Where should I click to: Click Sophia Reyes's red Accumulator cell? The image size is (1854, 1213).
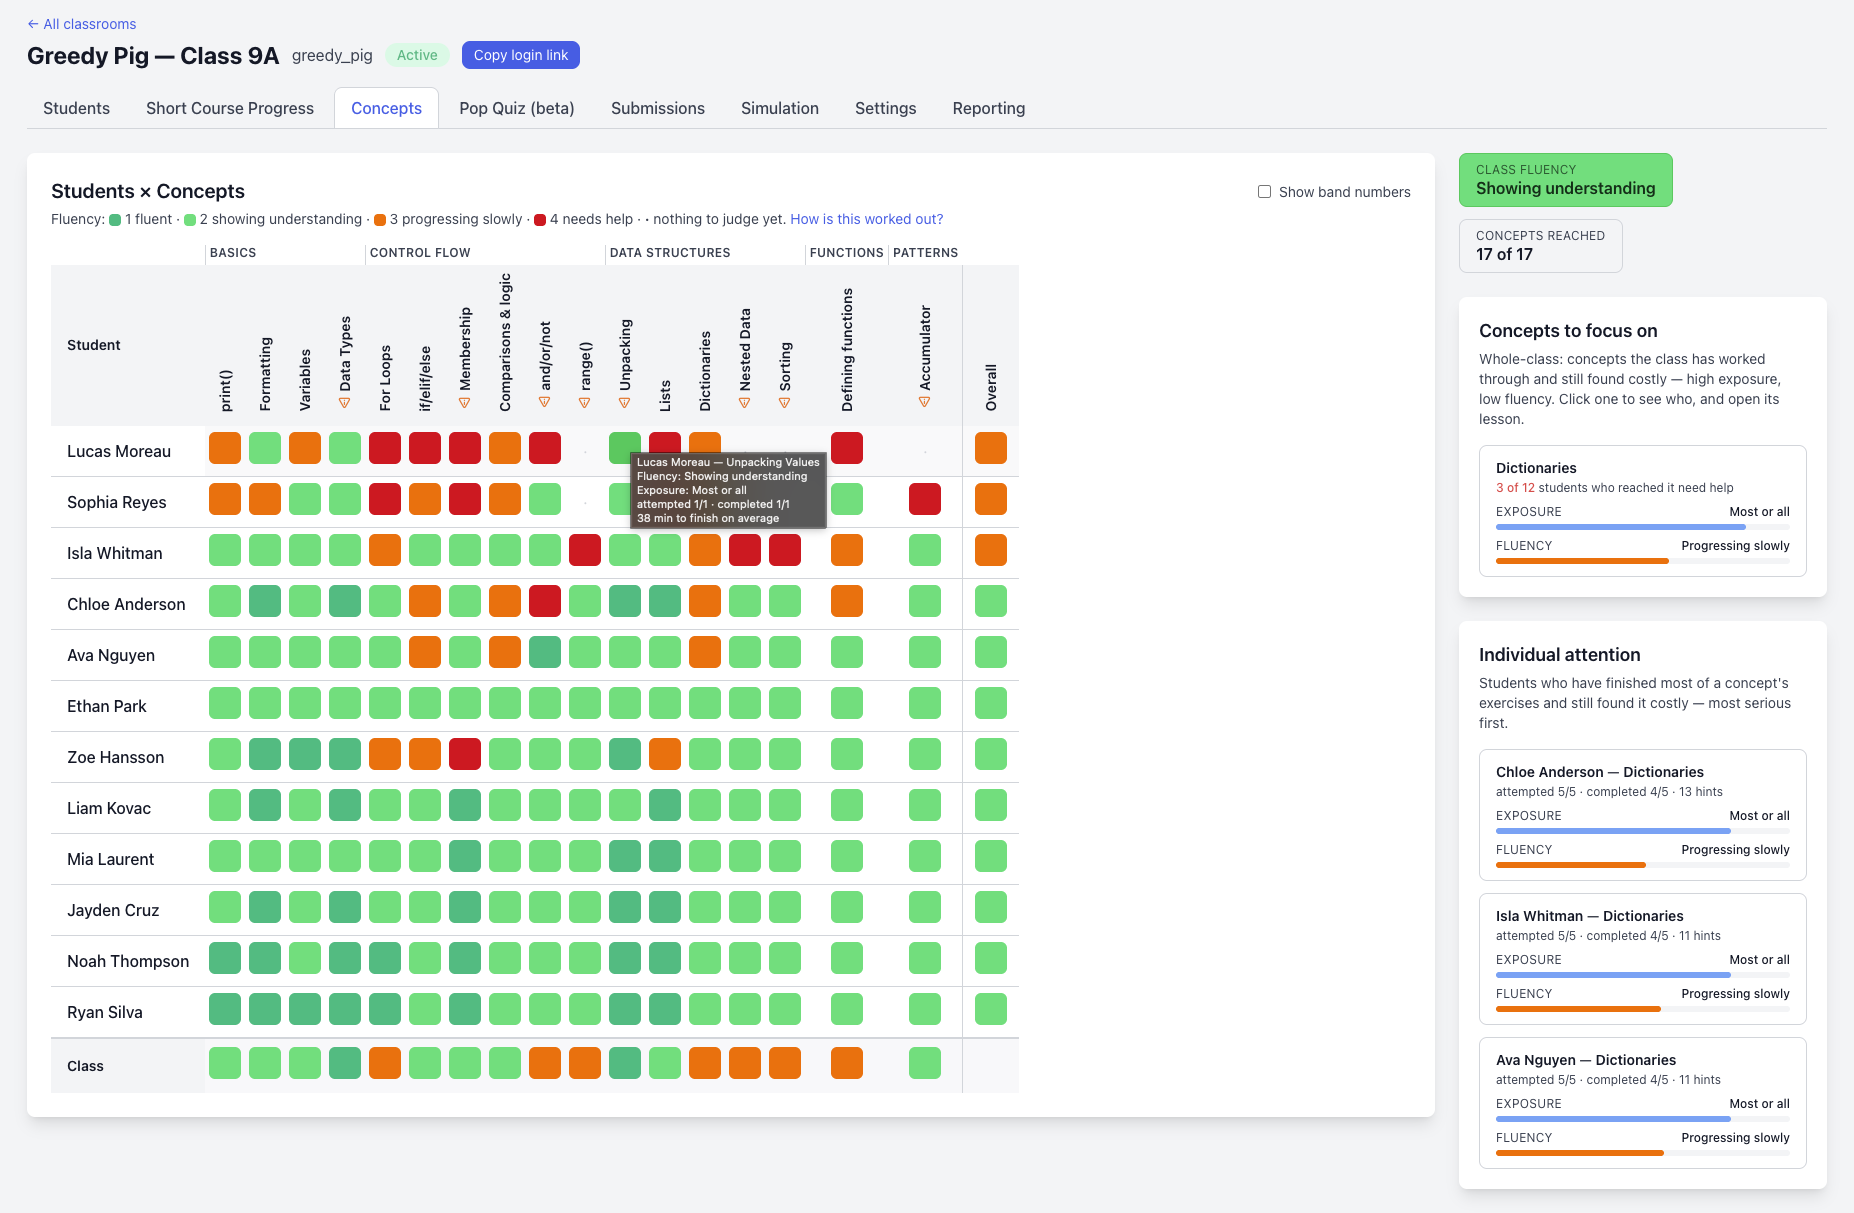pos(925,499)
